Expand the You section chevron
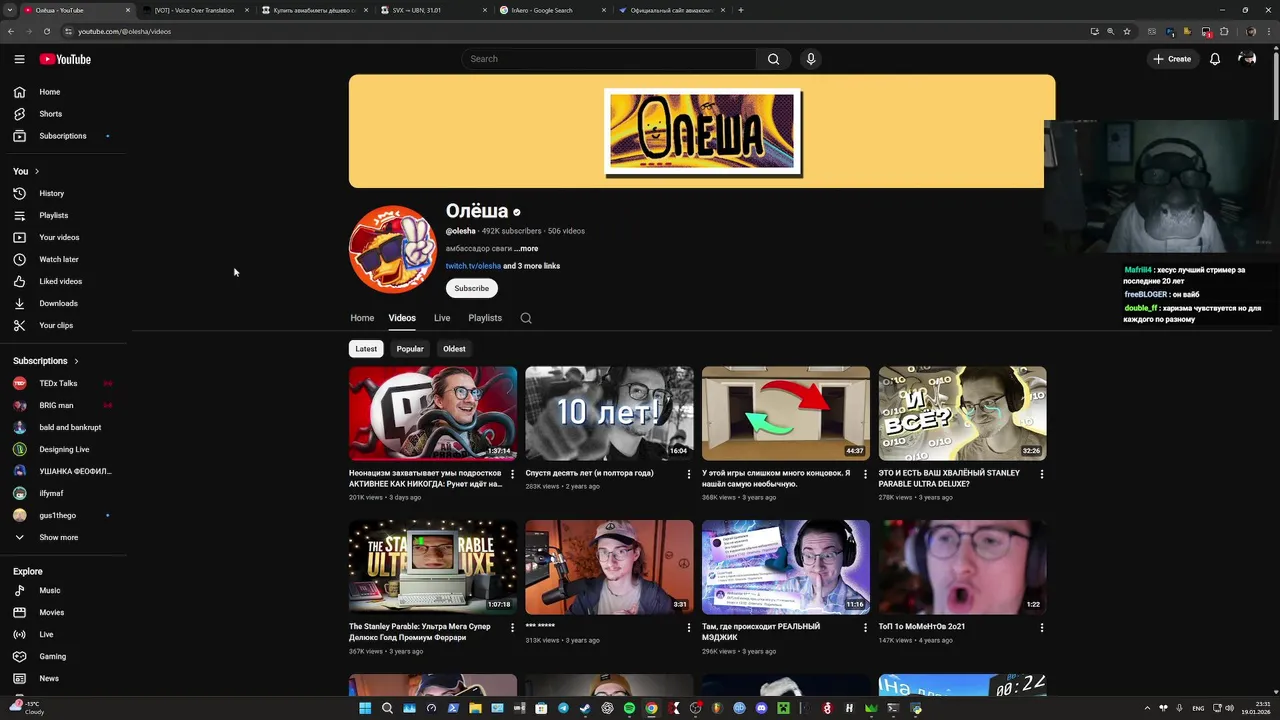 pos(37,171)
